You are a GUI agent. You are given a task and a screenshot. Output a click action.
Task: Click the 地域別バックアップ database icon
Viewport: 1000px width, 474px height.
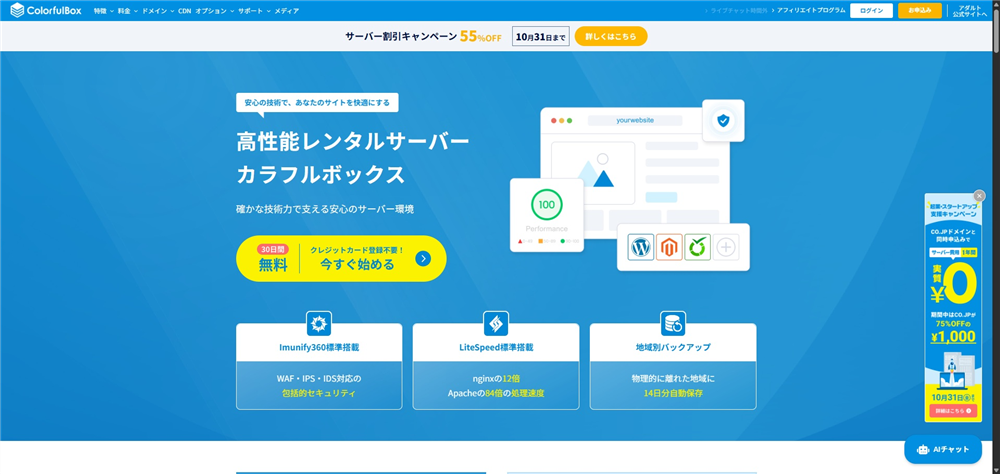[x=673, y=324]
